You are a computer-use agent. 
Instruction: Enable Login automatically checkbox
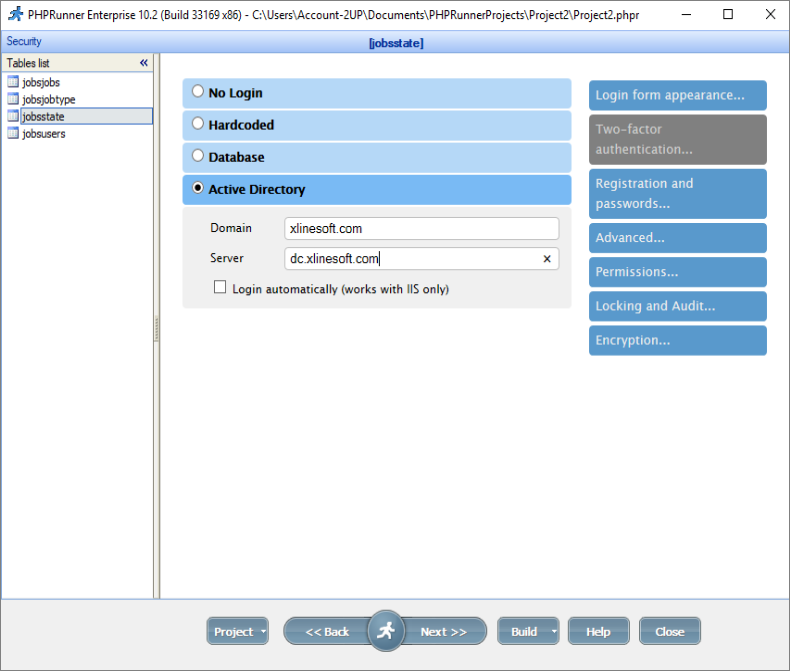[220, 287]
